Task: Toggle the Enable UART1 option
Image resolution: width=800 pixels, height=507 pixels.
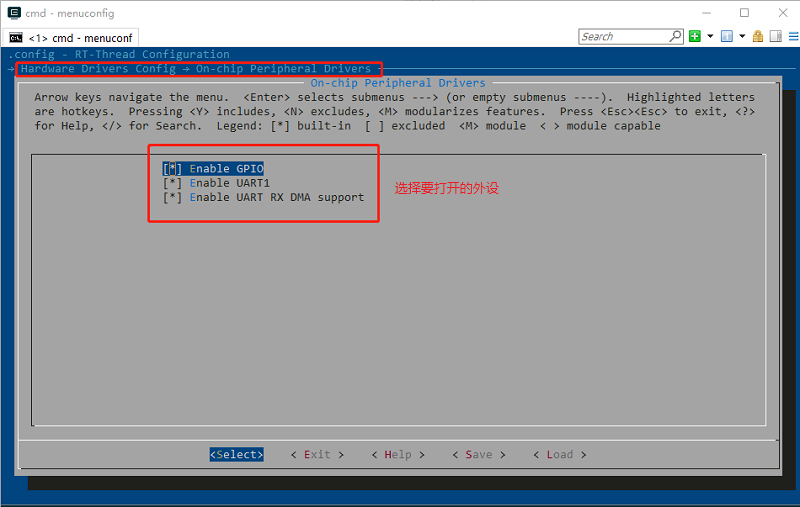Action: pyautogui.click(x=170, y=183)
